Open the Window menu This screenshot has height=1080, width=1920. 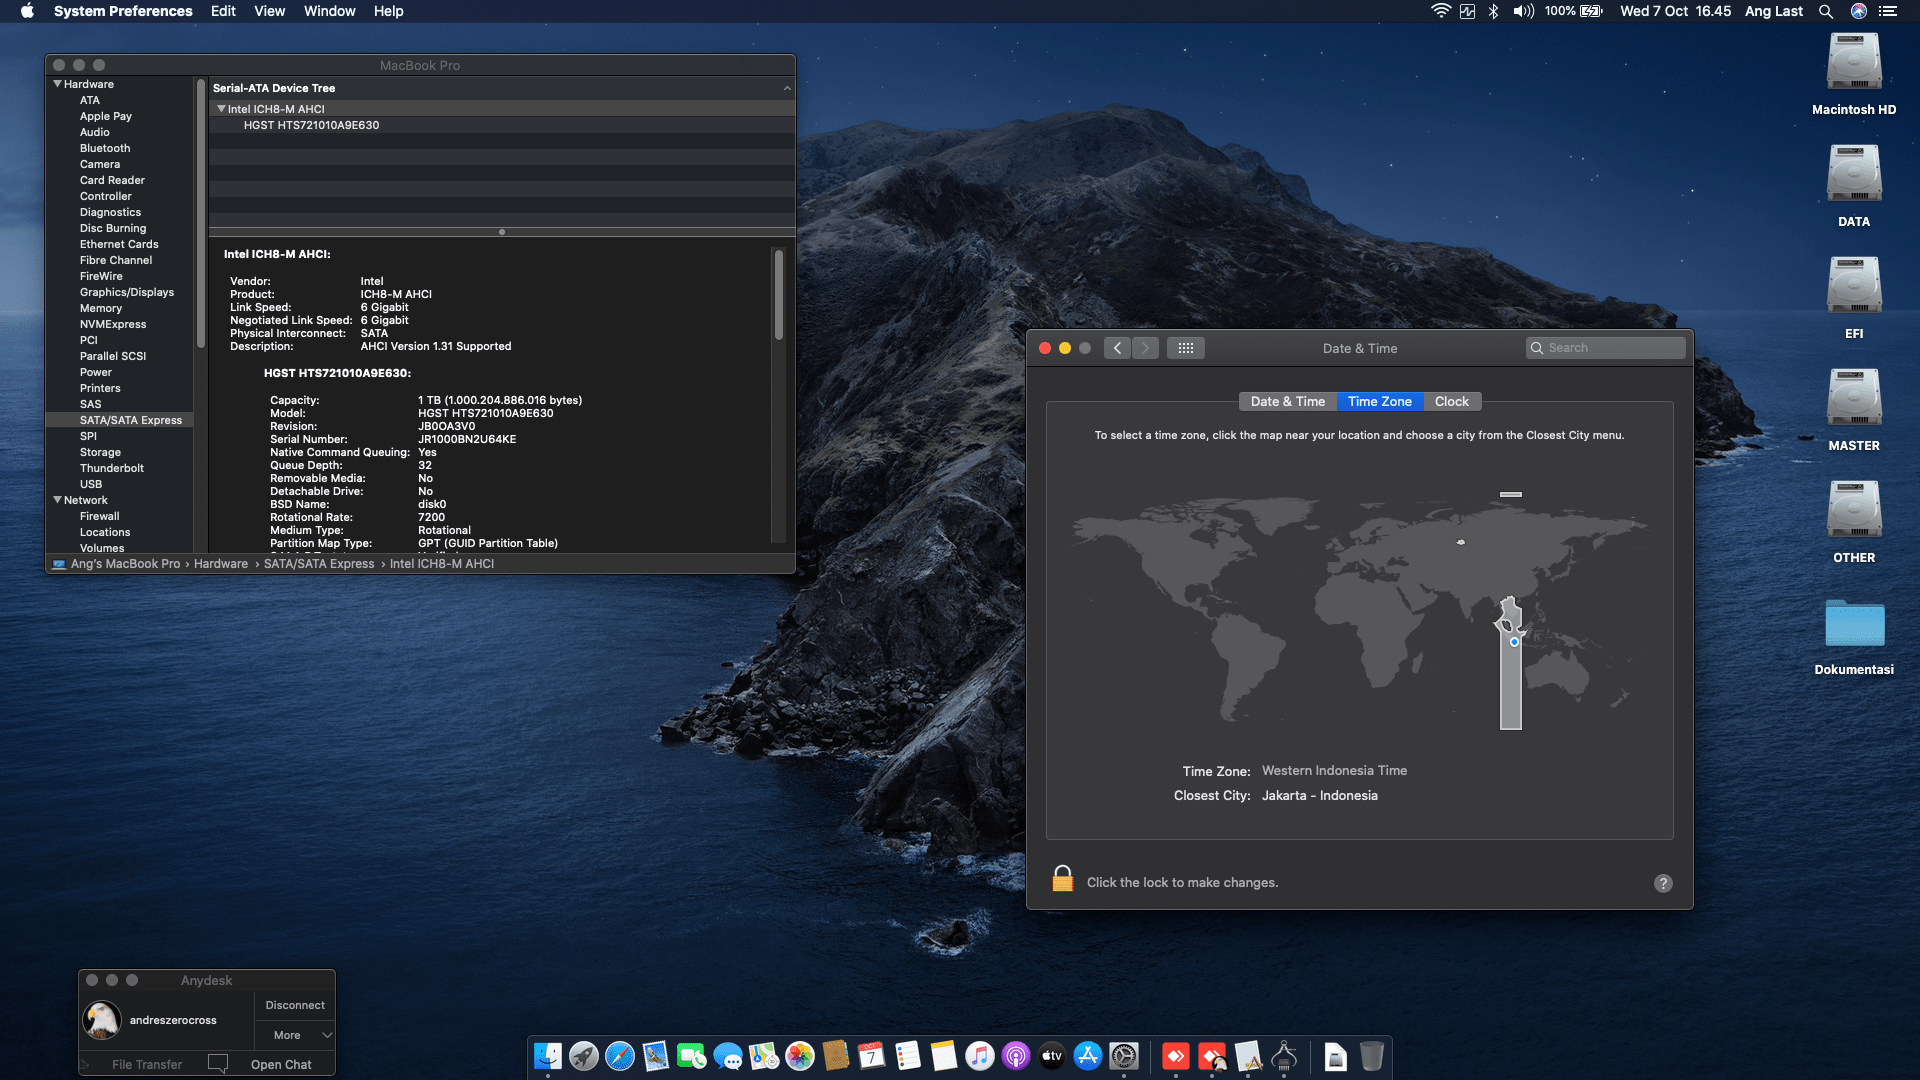[x=329, y=11]
